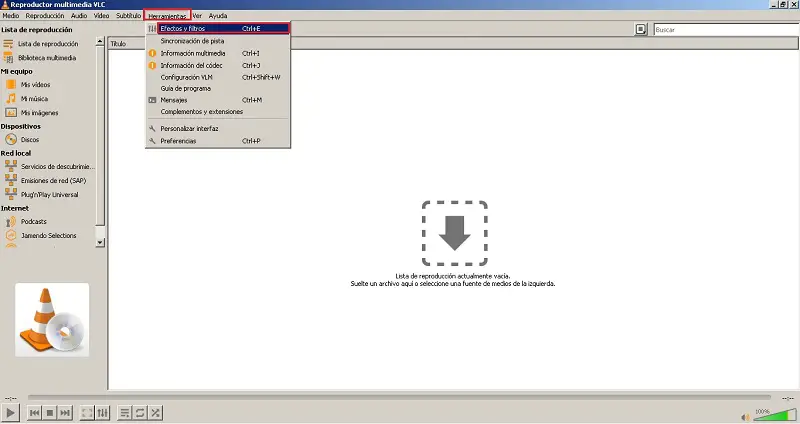Toggle loop mode icon
The width and height of the screenshot is (800, 424).
point(140,413)
